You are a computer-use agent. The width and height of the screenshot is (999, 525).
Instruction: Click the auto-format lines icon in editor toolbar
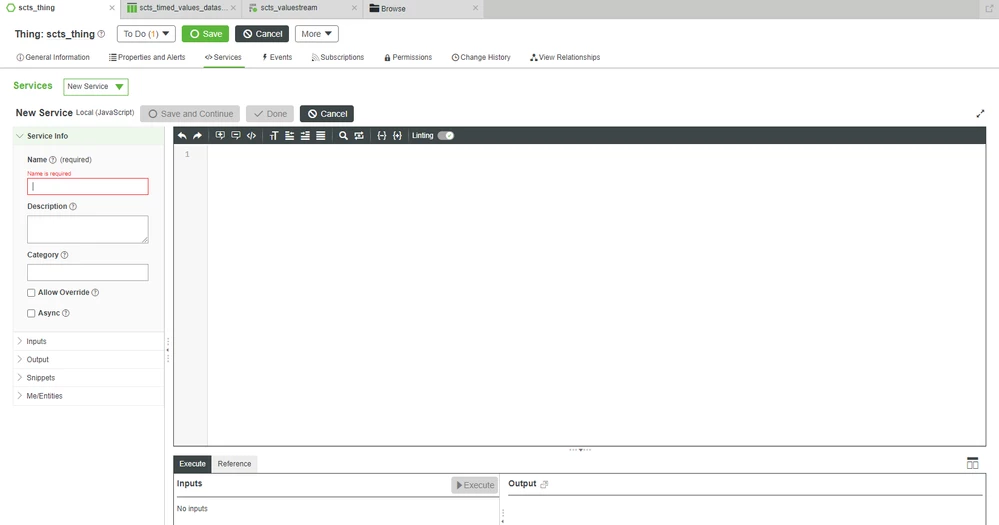pos(320,136)
